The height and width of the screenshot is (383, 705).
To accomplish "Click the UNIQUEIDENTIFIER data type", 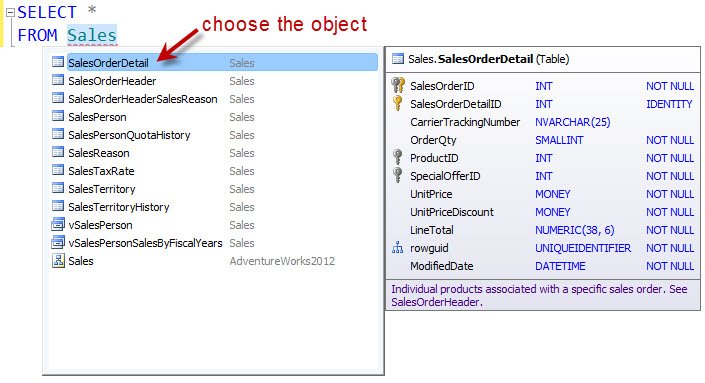I will pos(583,248).
